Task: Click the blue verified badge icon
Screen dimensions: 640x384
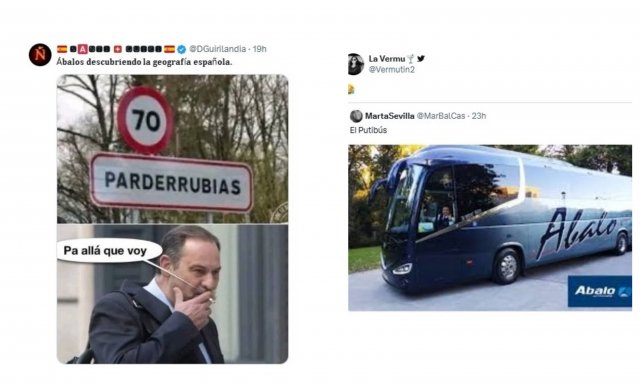Action: click(182, 49)
